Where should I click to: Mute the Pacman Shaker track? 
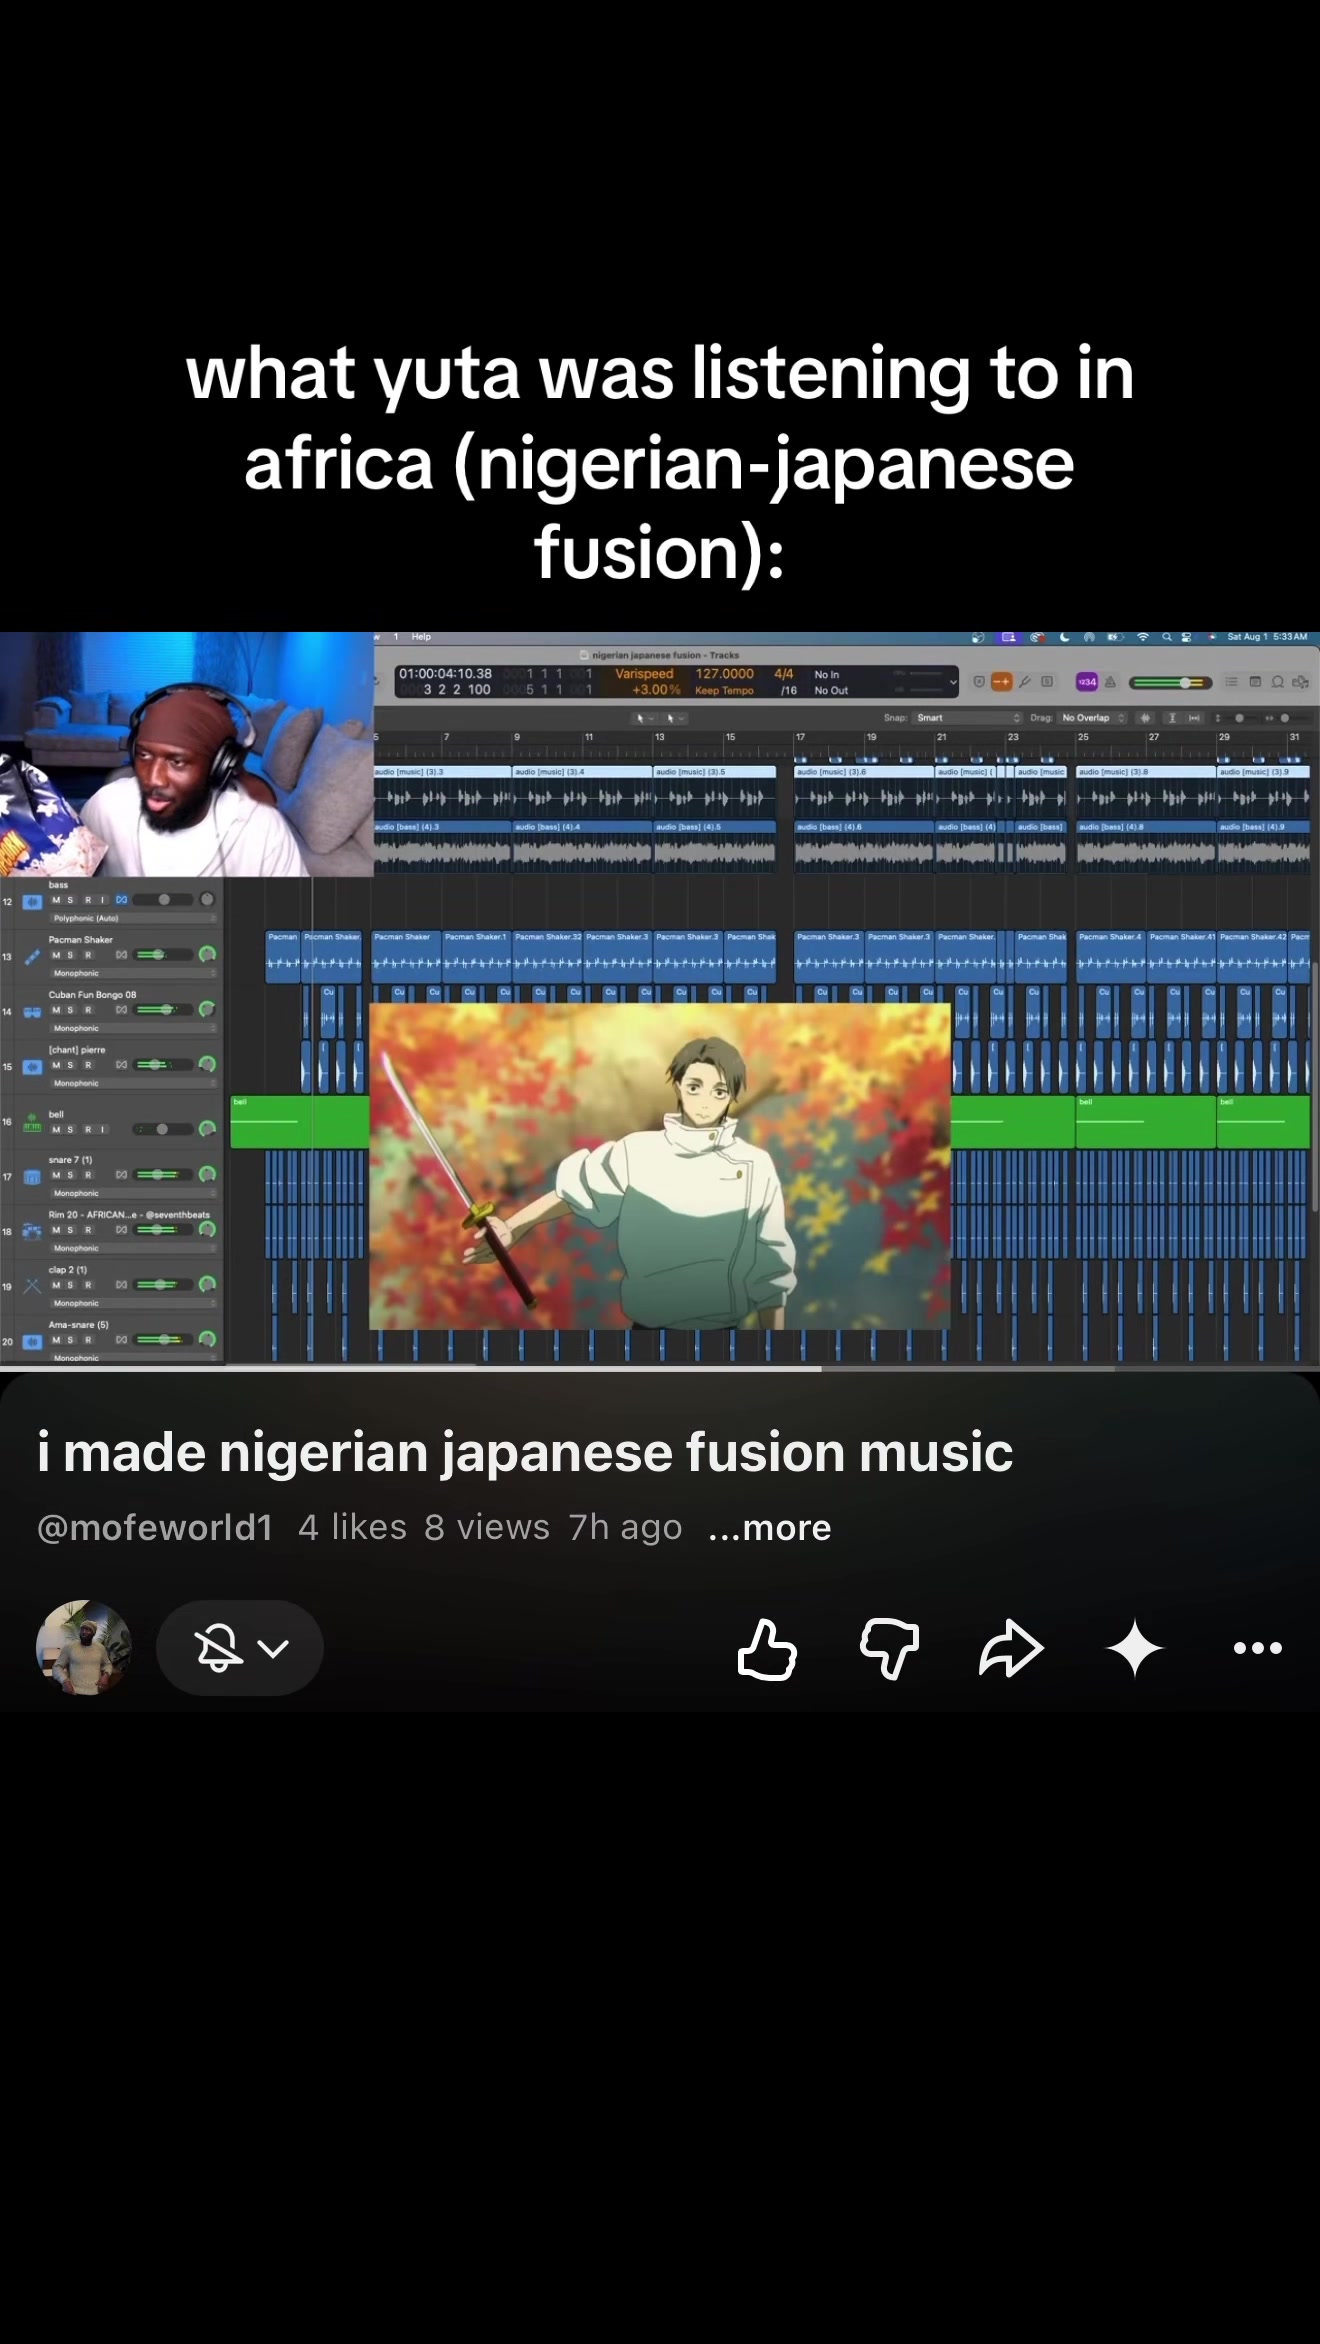(56, 955)
